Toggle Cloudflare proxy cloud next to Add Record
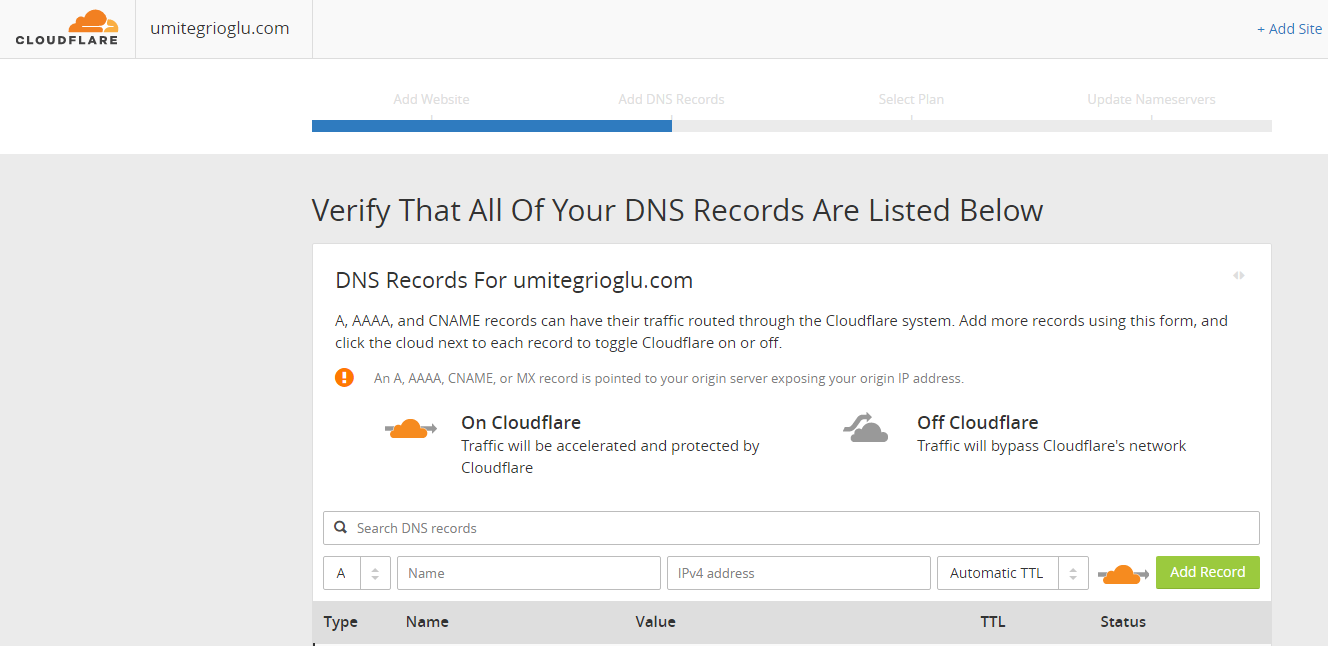 click(x=1123, y=574)
